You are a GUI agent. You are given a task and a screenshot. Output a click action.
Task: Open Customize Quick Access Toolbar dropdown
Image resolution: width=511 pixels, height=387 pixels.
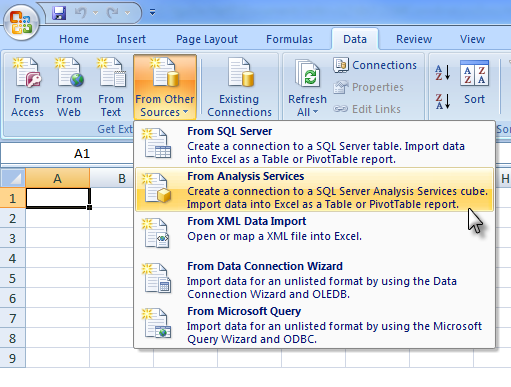coord(152,13)
